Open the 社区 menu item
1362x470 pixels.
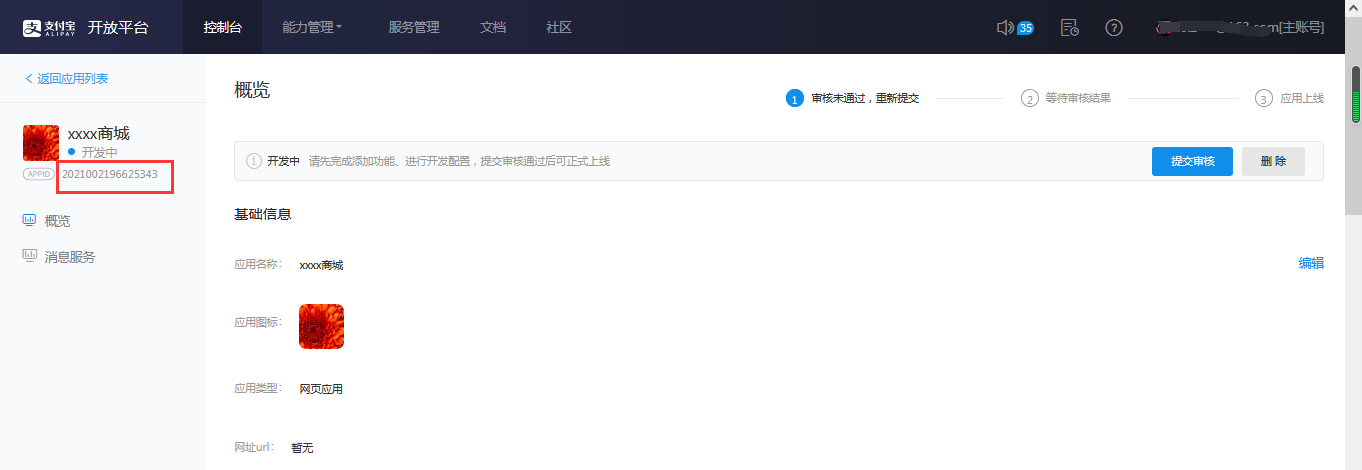click(559, 27)
